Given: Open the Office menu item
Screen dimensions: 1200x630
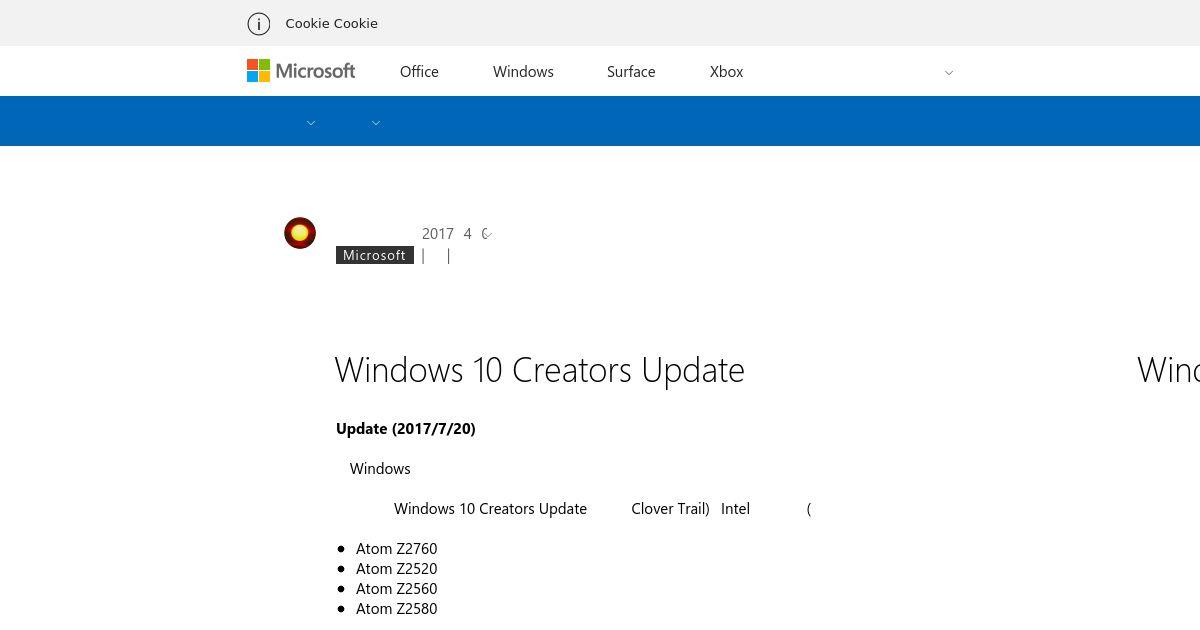Looking at the screenshot, I should [419, 72].
